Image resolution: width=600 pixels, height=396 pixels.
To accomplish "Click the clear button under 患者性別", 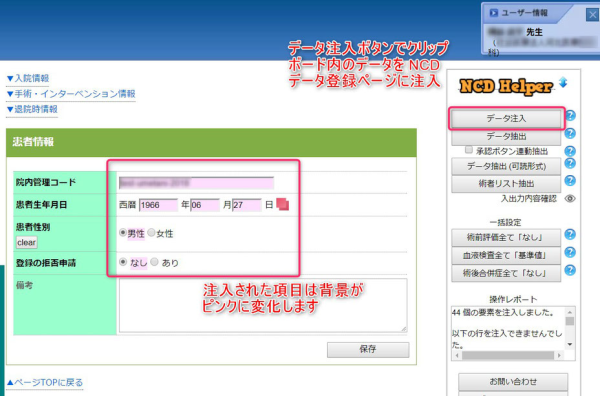I will (x=26, y=242).
